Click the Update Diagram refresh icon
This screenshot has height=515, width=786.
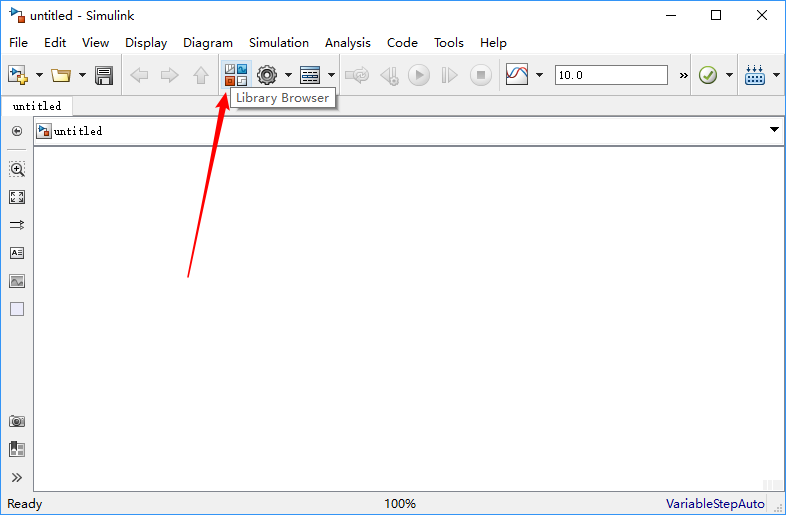(357, 75)
